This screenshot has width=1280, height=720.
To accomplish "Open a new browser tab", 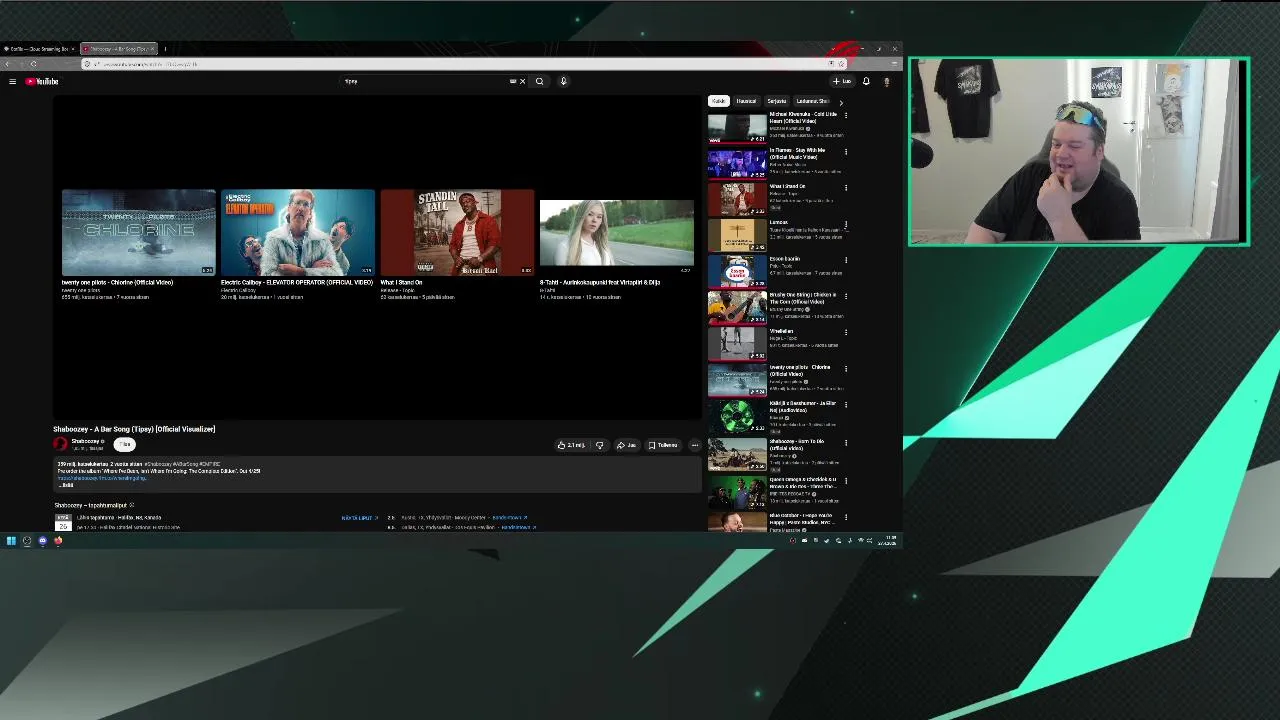I will 165,49.
